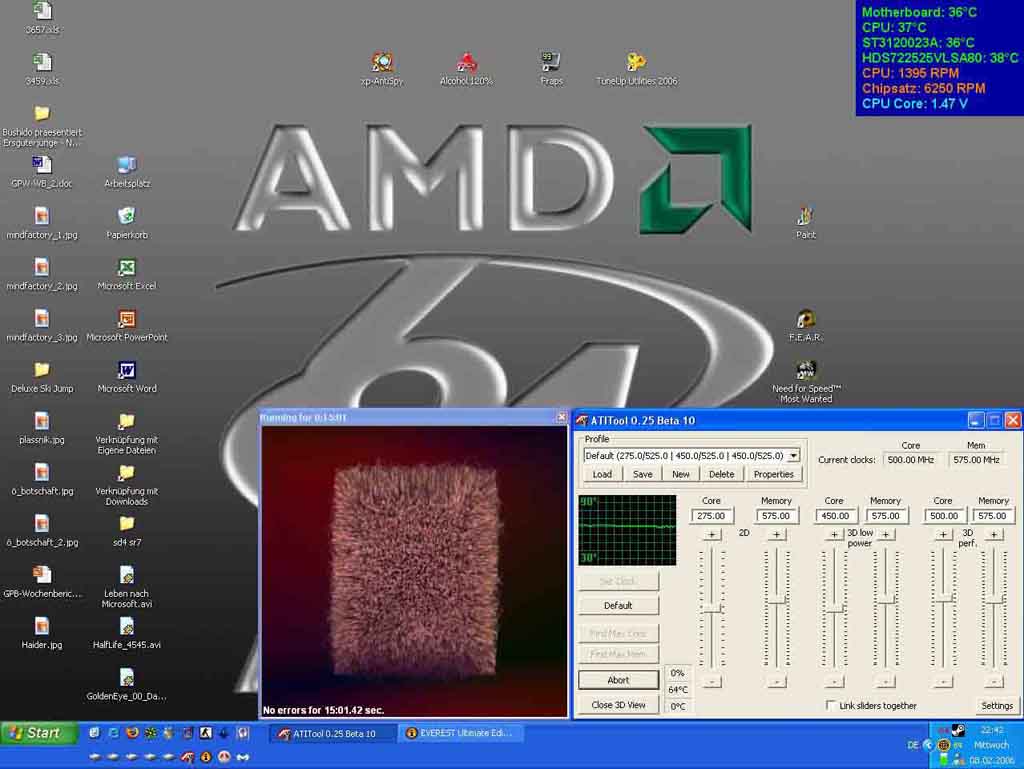Enable Link sliders together checkbox
1024x769 pixels.
coord(831,705)
